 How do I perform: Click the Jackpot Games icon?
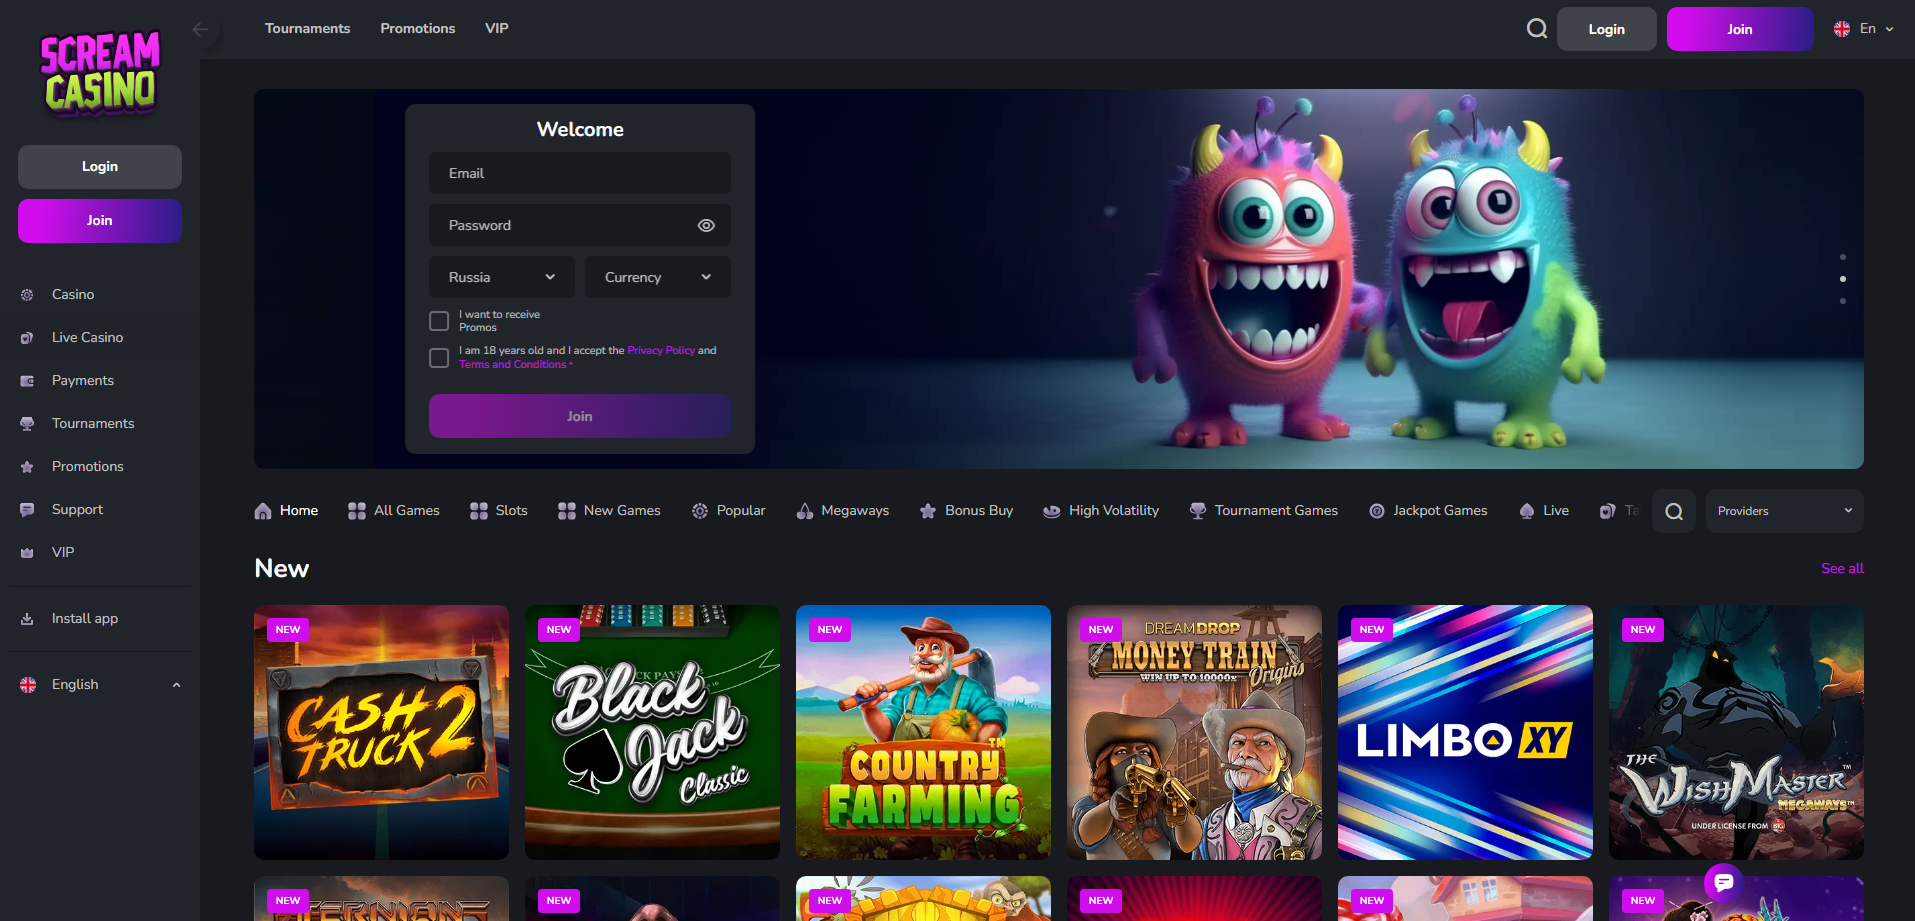click(x=1377, y=511)
